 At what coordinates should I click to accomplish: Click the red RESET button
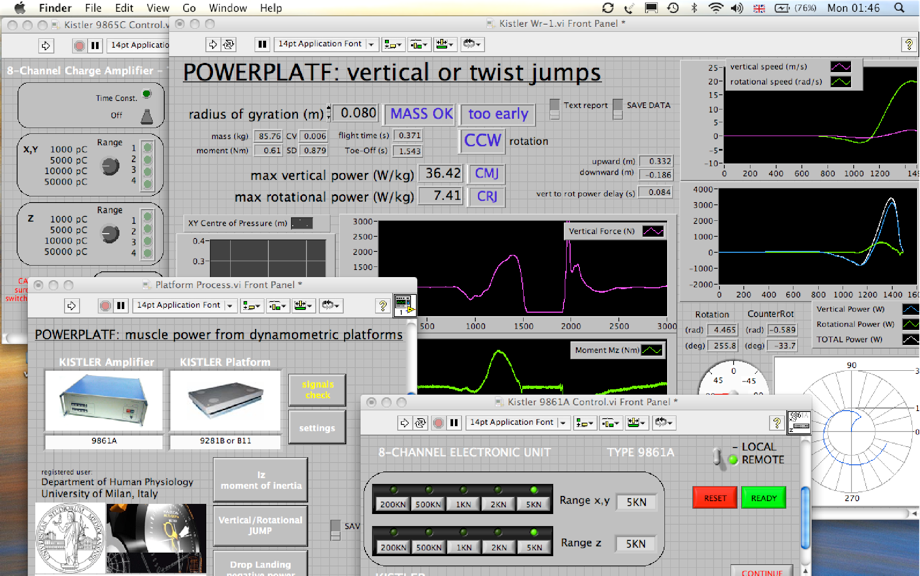[715, 498]
